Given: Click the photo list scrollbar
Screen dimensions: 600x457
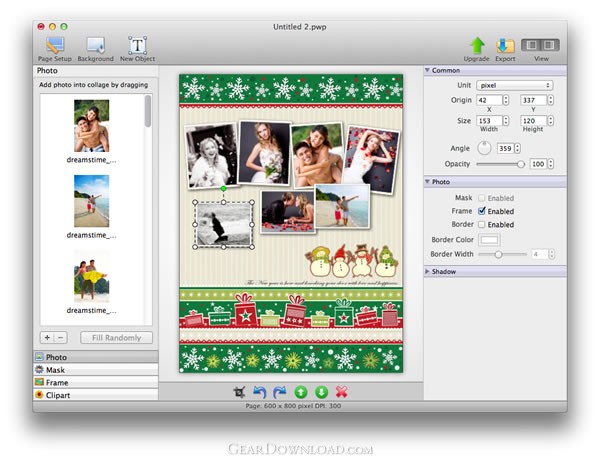Looking at the screenshot, I should 148,111.
